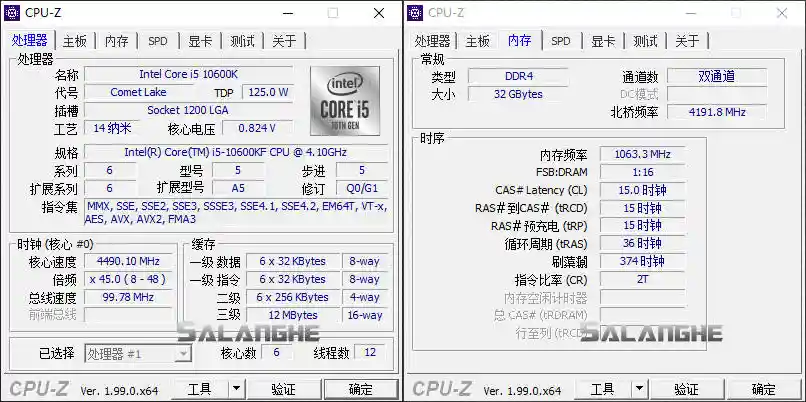Click the refresh value 374 时钟
The height and width of the screenshot is (402, 806).
(643, 261)
